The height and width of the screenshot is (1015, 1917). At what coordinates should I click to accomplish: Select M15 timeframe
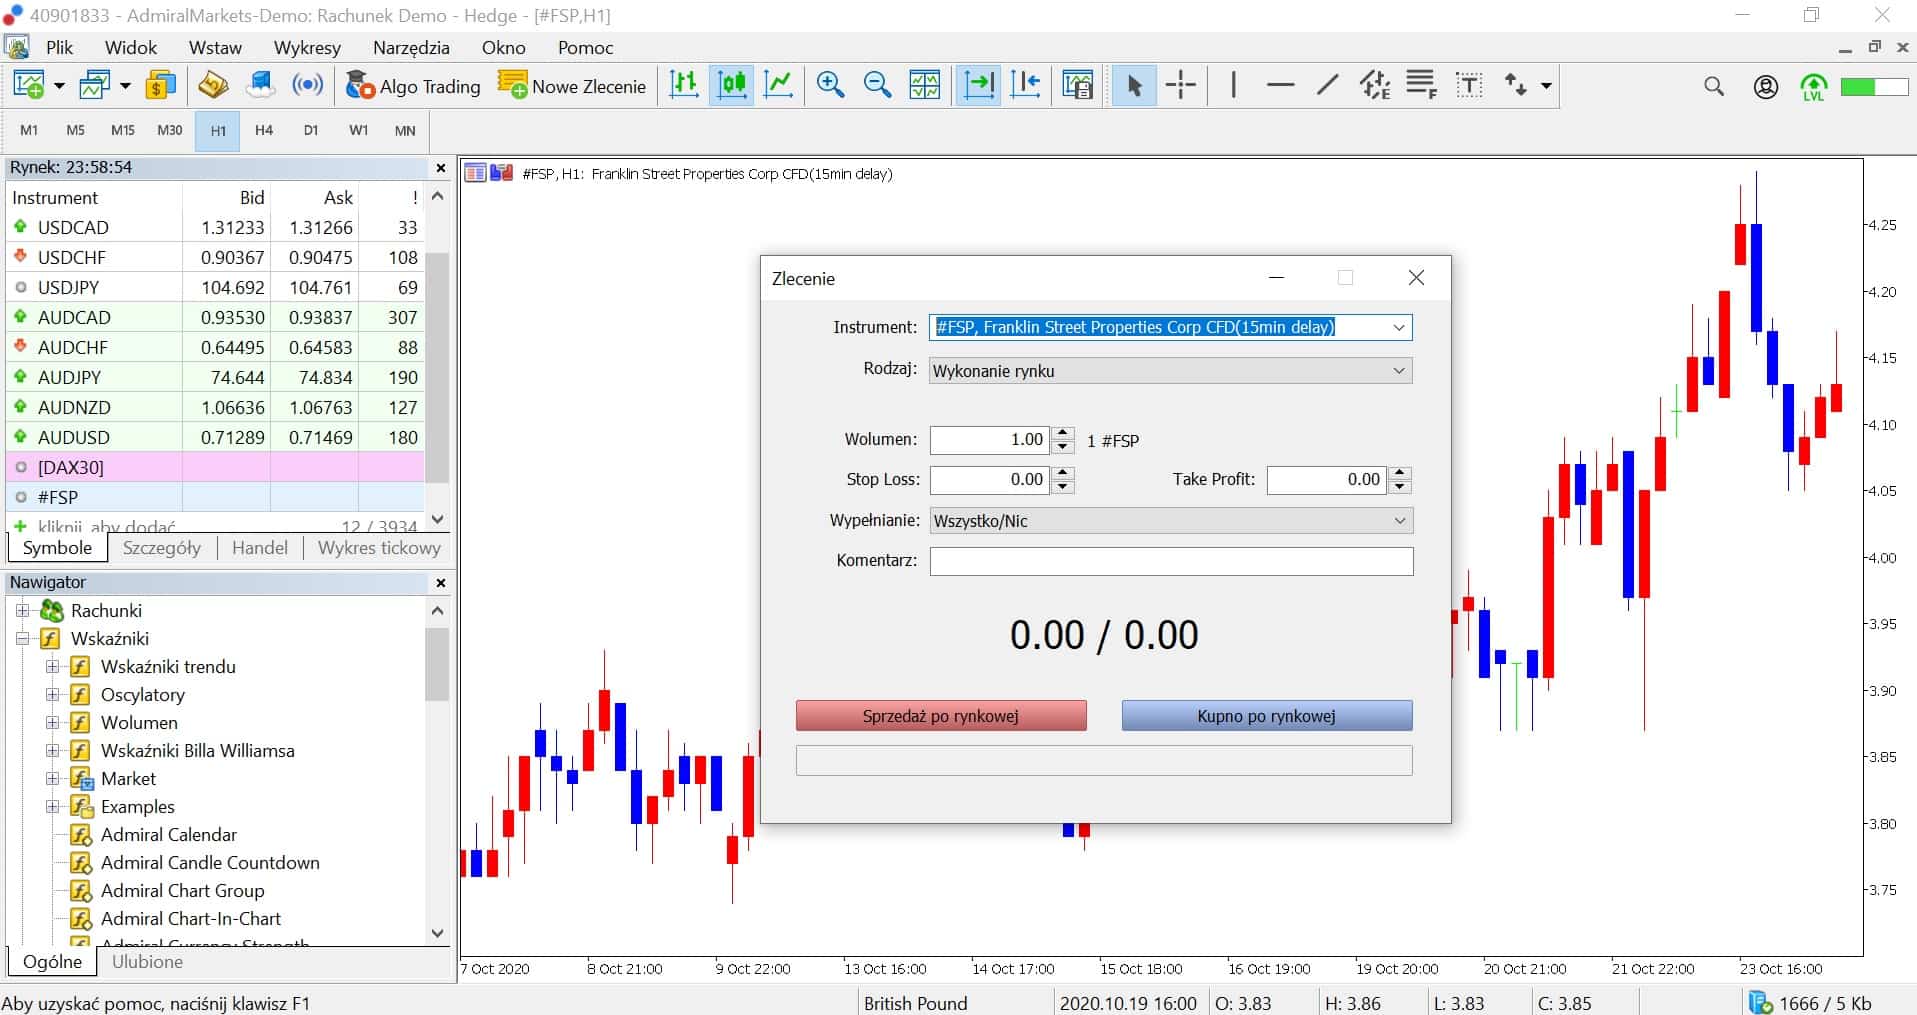tap(123, 130)
